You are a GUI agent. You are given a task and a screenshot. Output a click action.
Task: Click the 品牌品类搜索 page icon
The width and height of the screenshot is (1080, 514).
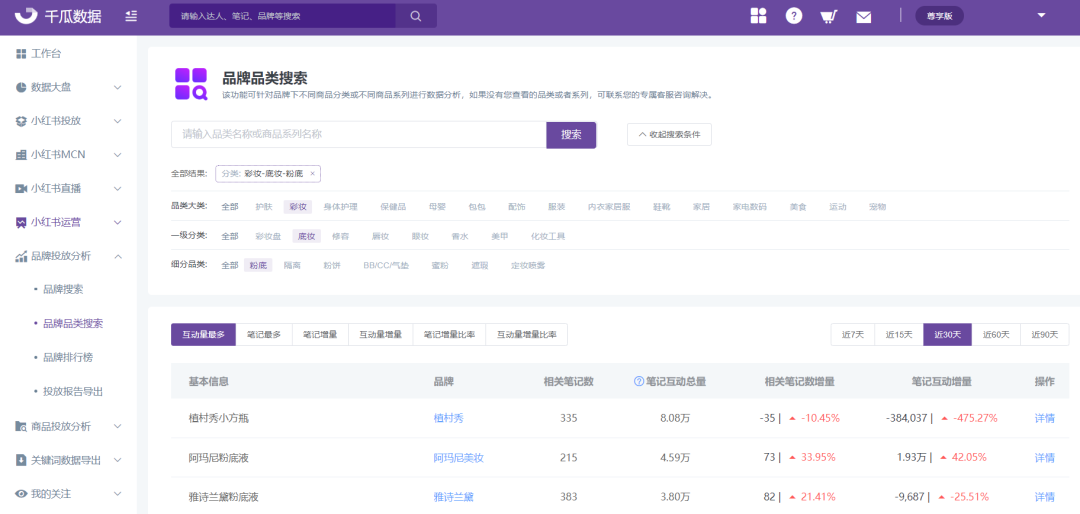click(191, 84)
